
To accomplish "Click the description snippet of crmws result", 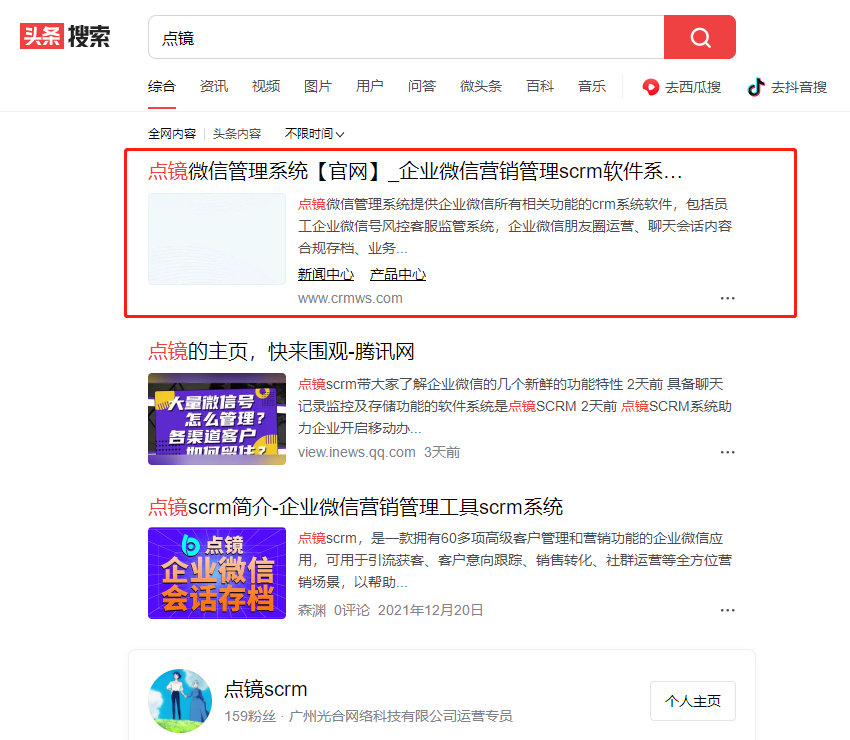I will pyautogui.click(x=515, y=226).
